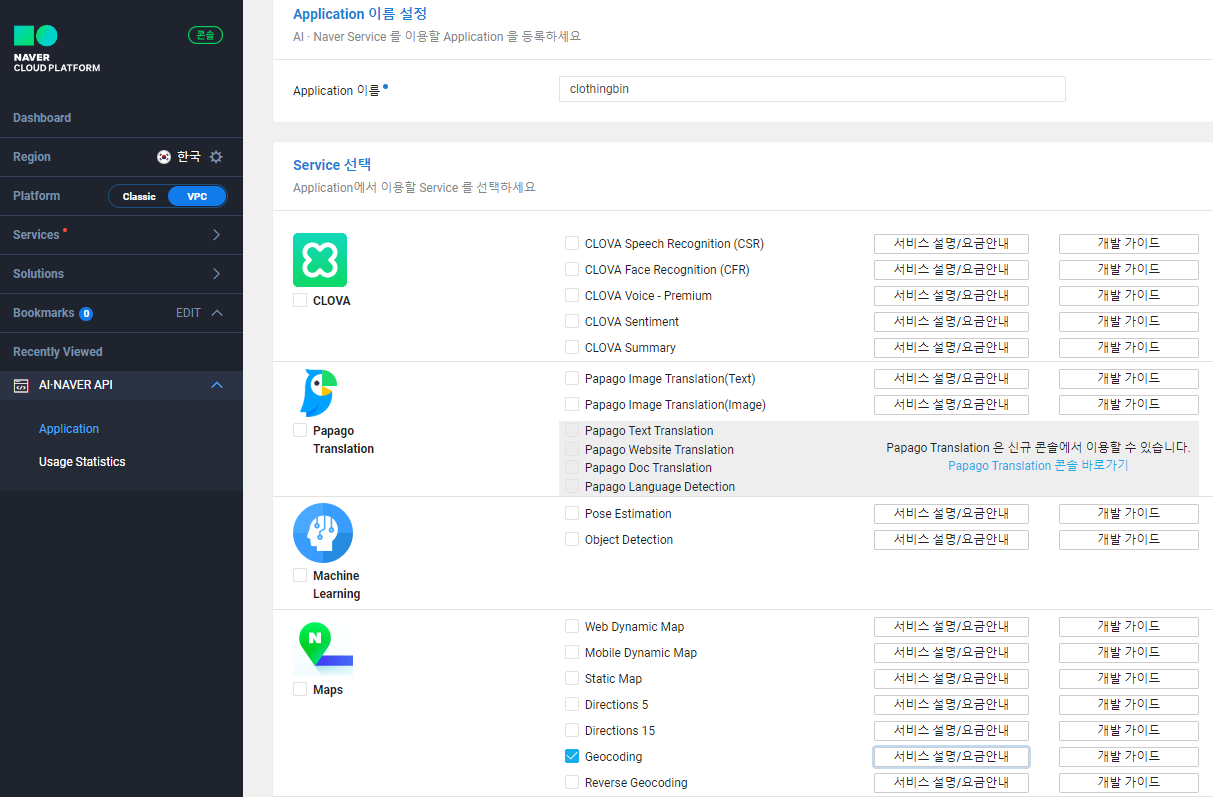Enable Reverse Geocoding checkbox
This screenshot has width=1213, height=797.
pyautogui.click(x=572, y=782)
